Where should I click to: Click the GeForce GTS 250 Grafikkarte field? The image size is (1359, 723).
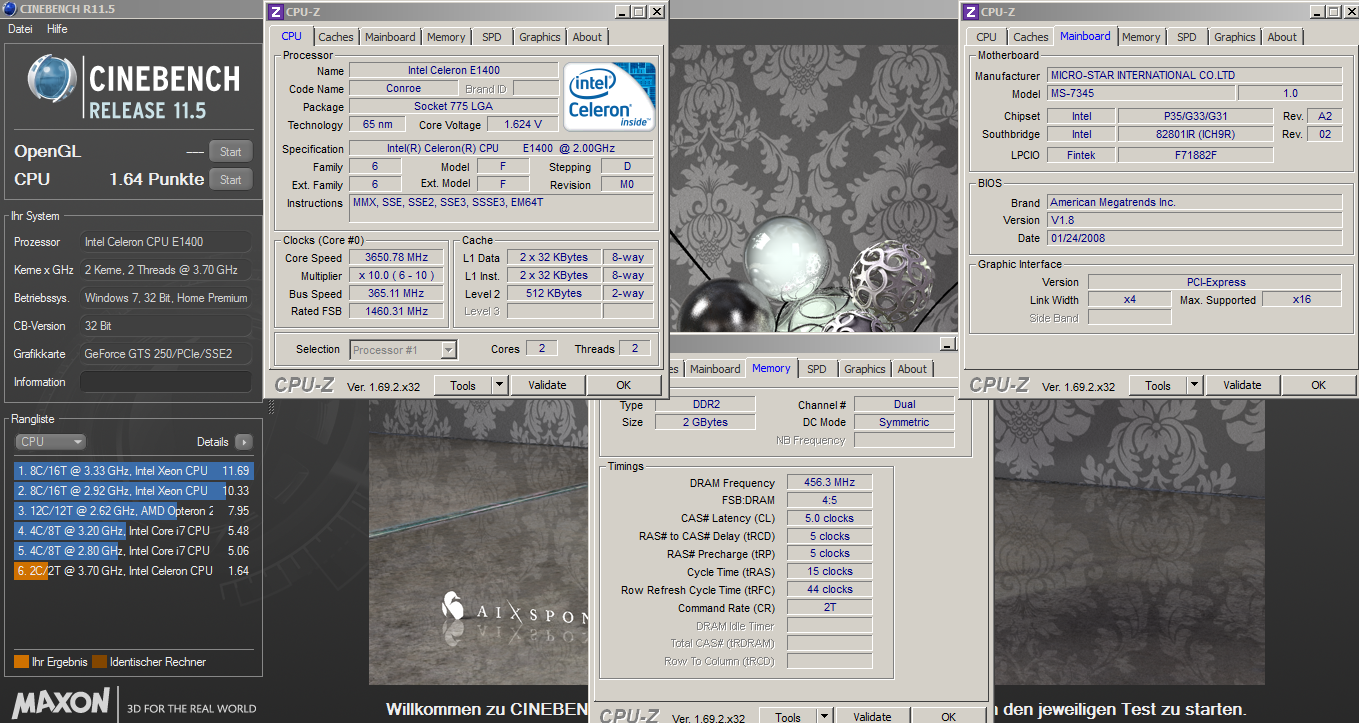click(166, 354)
